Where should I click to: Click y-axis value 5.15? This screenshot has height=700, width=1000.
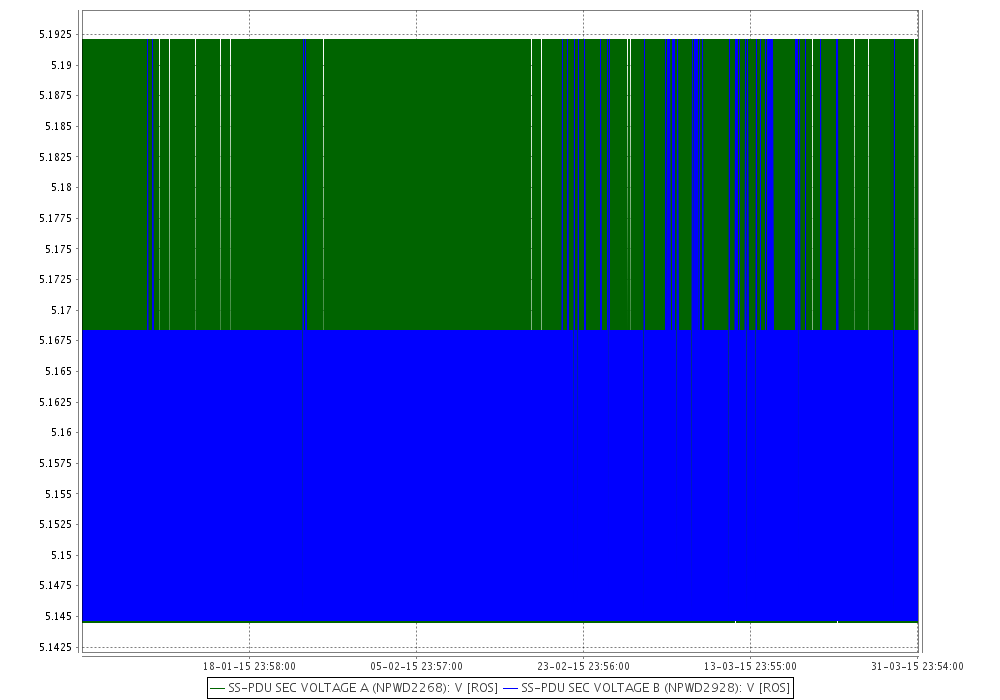(x=61, y=555)
